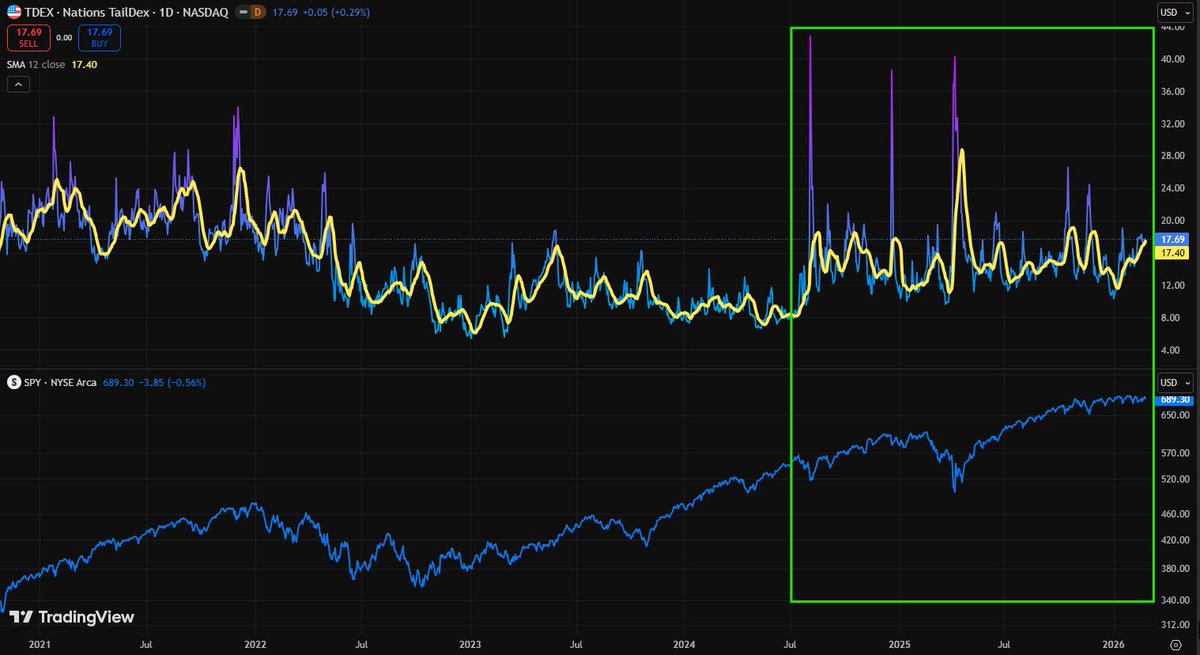This screenshot has width=1200, height=655.
Task: Click the US flag icon beside TDEX
Action: coord(14,12)
